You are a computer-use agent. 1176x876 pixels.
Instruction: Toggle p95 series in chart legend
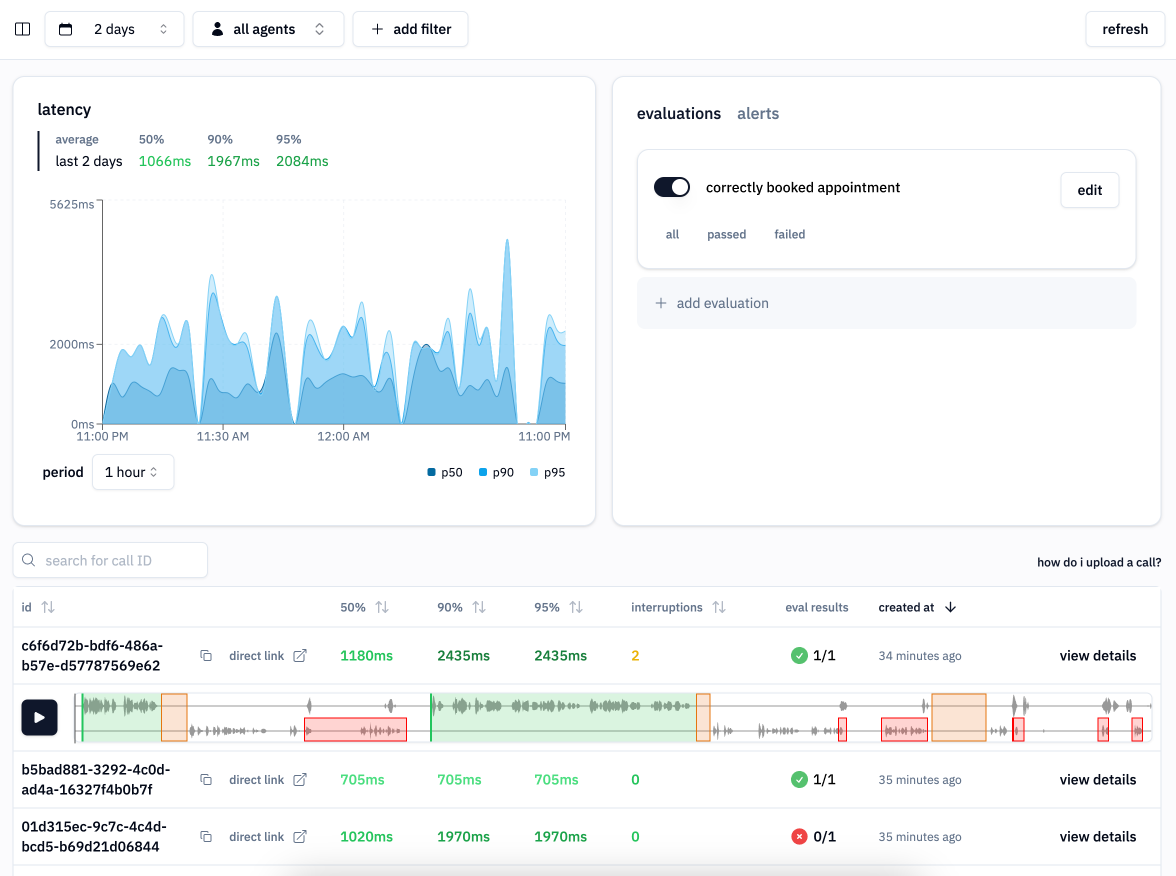click(x=547, y=472)
